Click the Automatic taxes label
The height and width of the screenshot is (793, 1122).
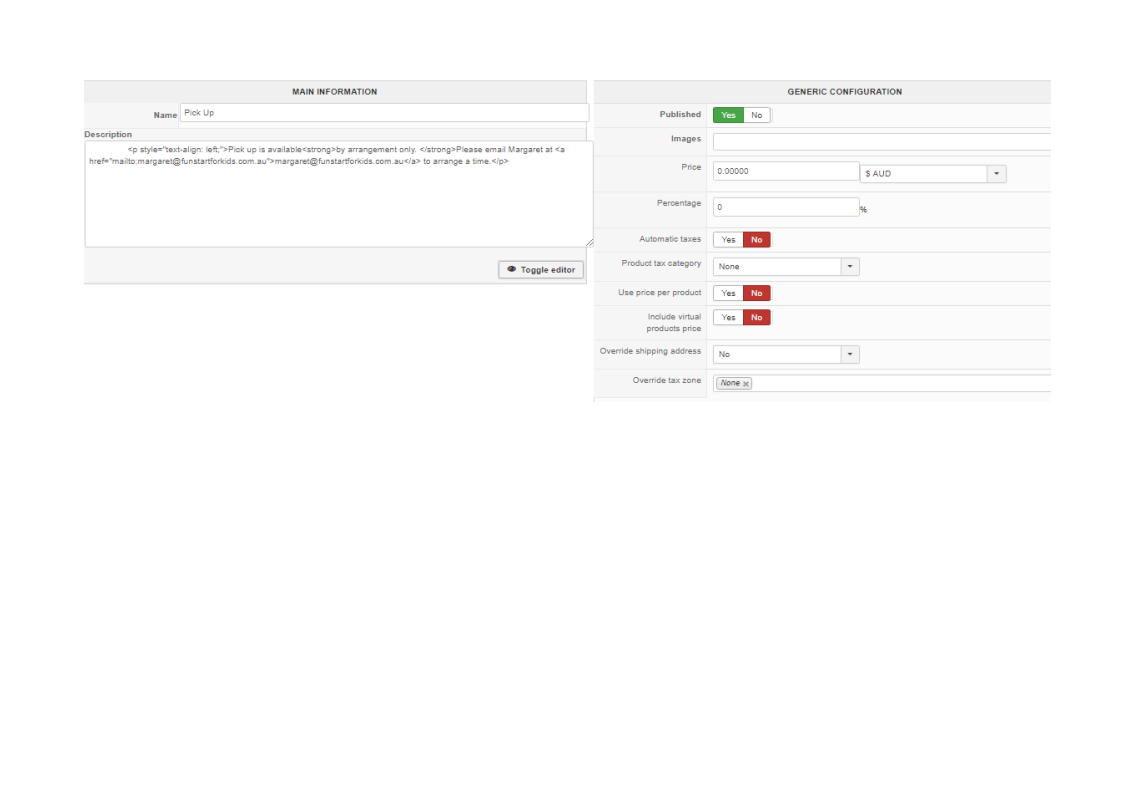click(x=670, y=239)
